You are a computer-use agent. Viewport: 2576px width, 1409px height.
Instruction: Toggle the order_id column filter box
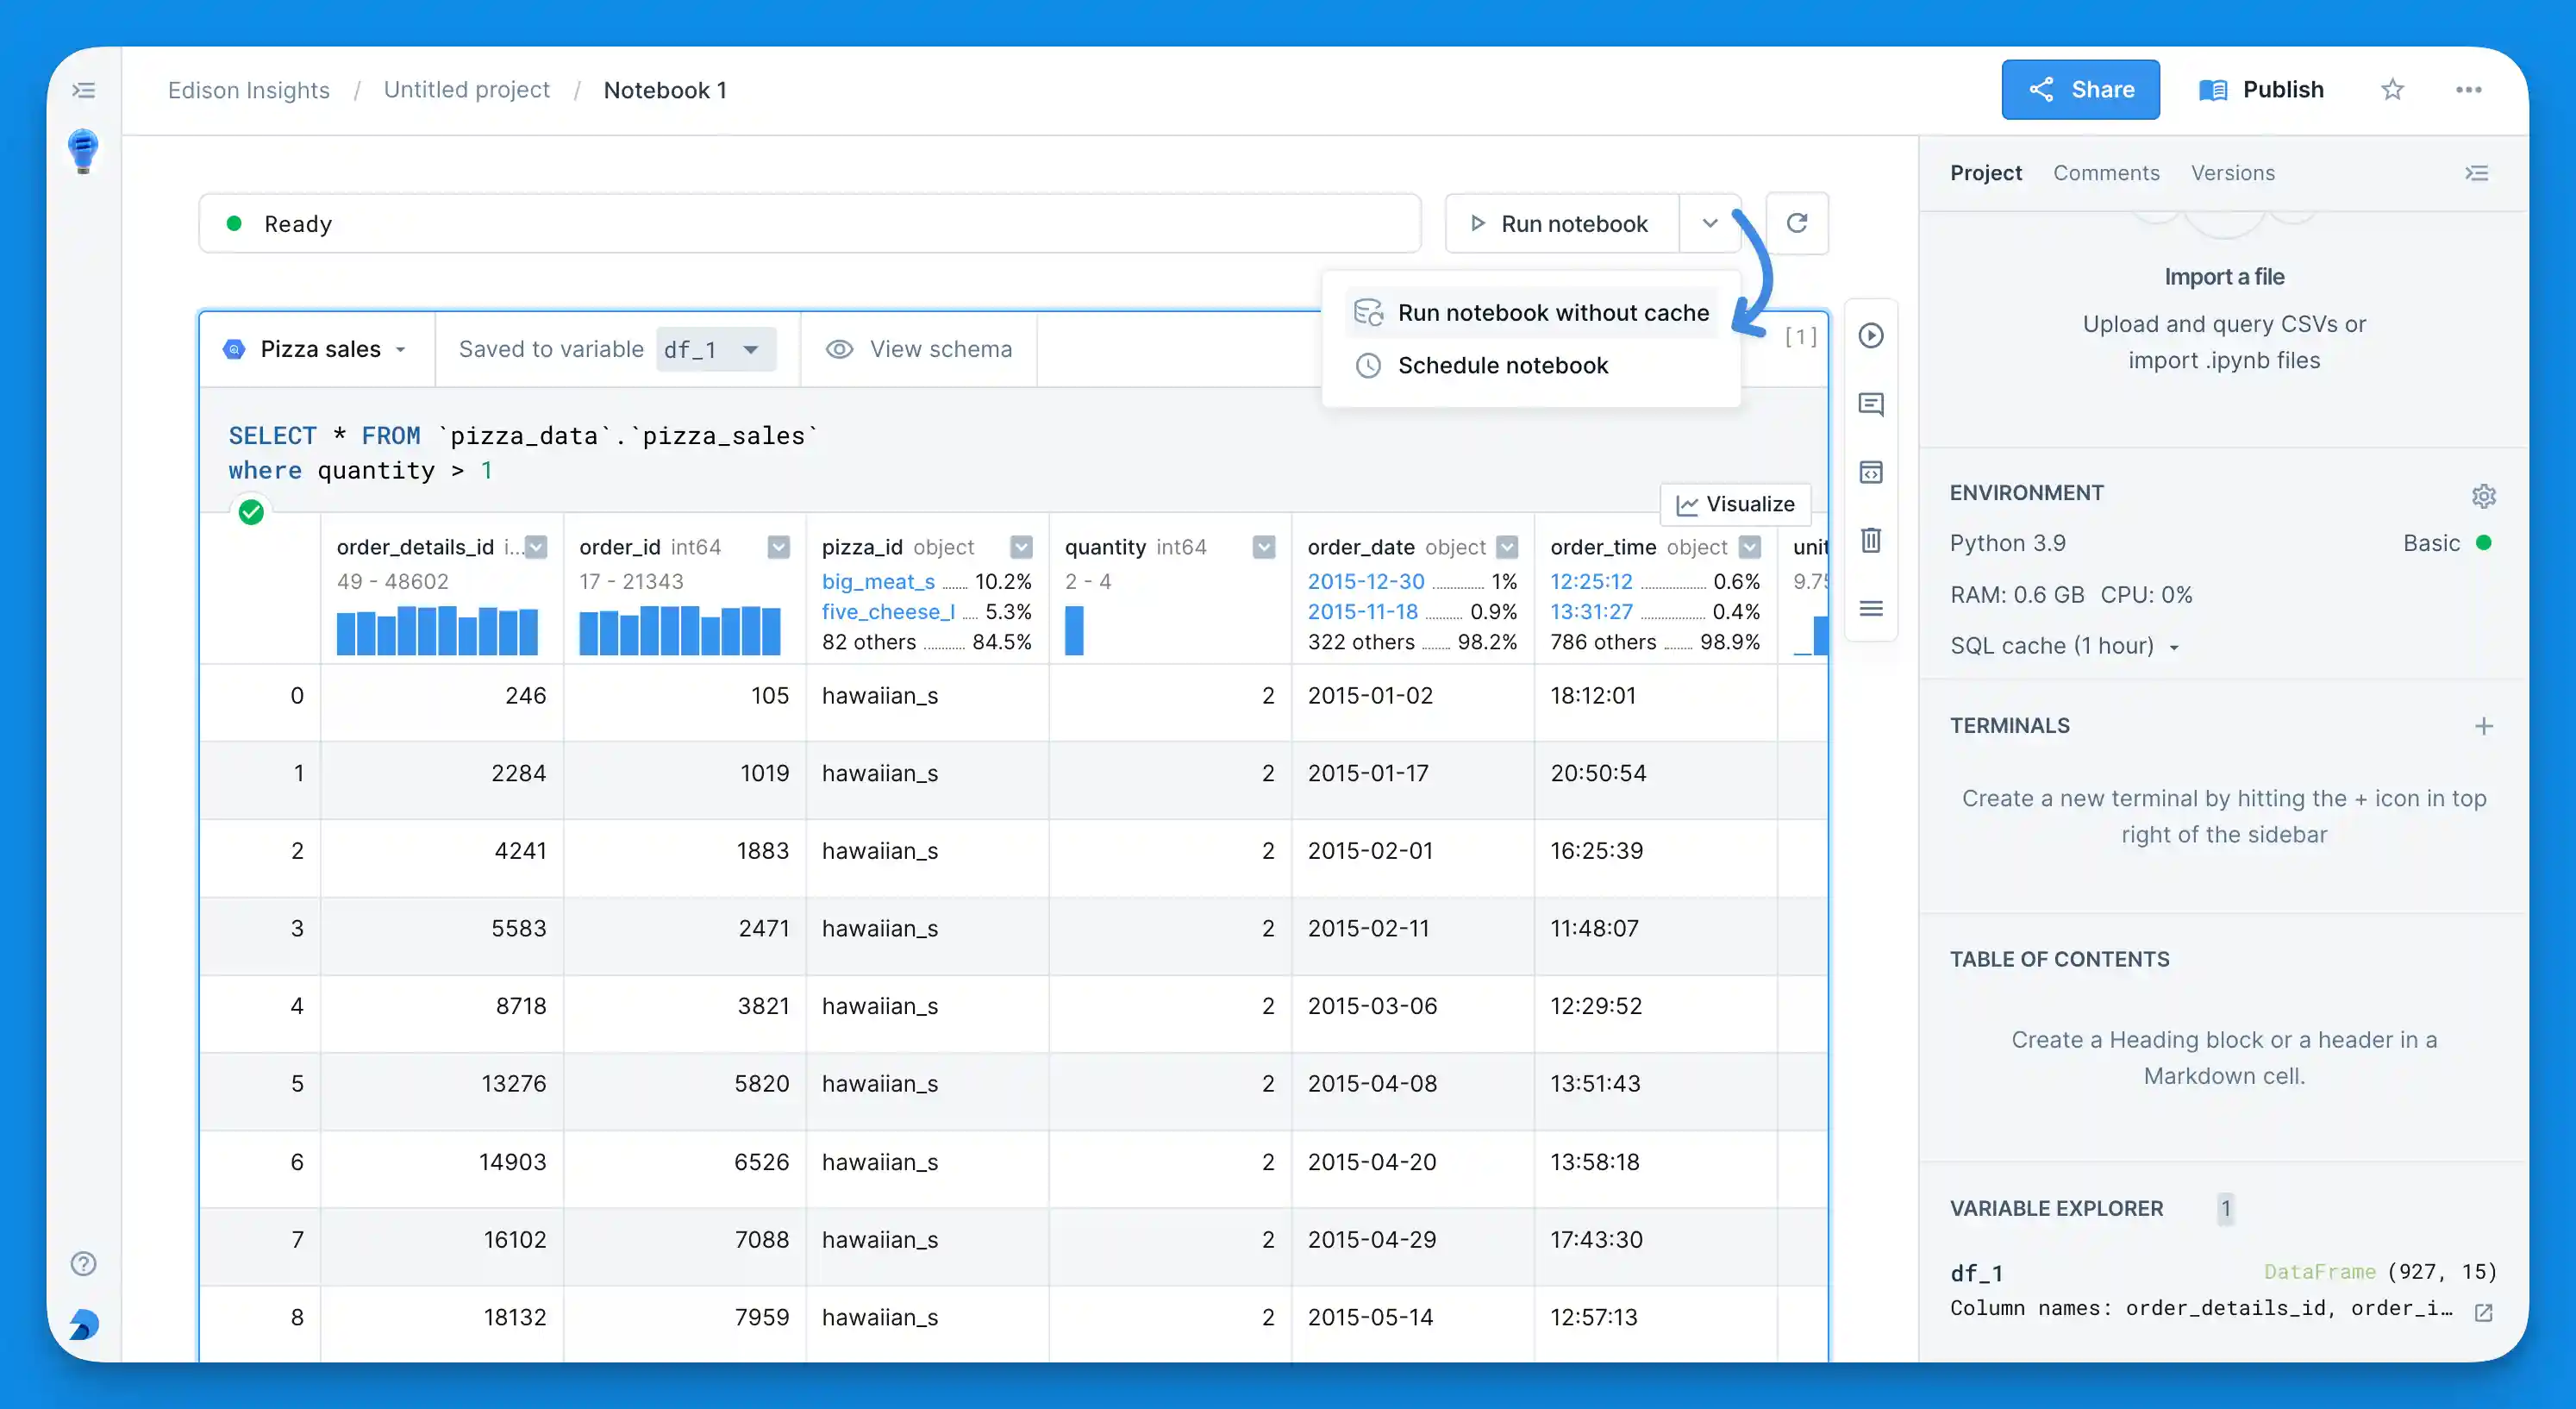click(778, 547)
